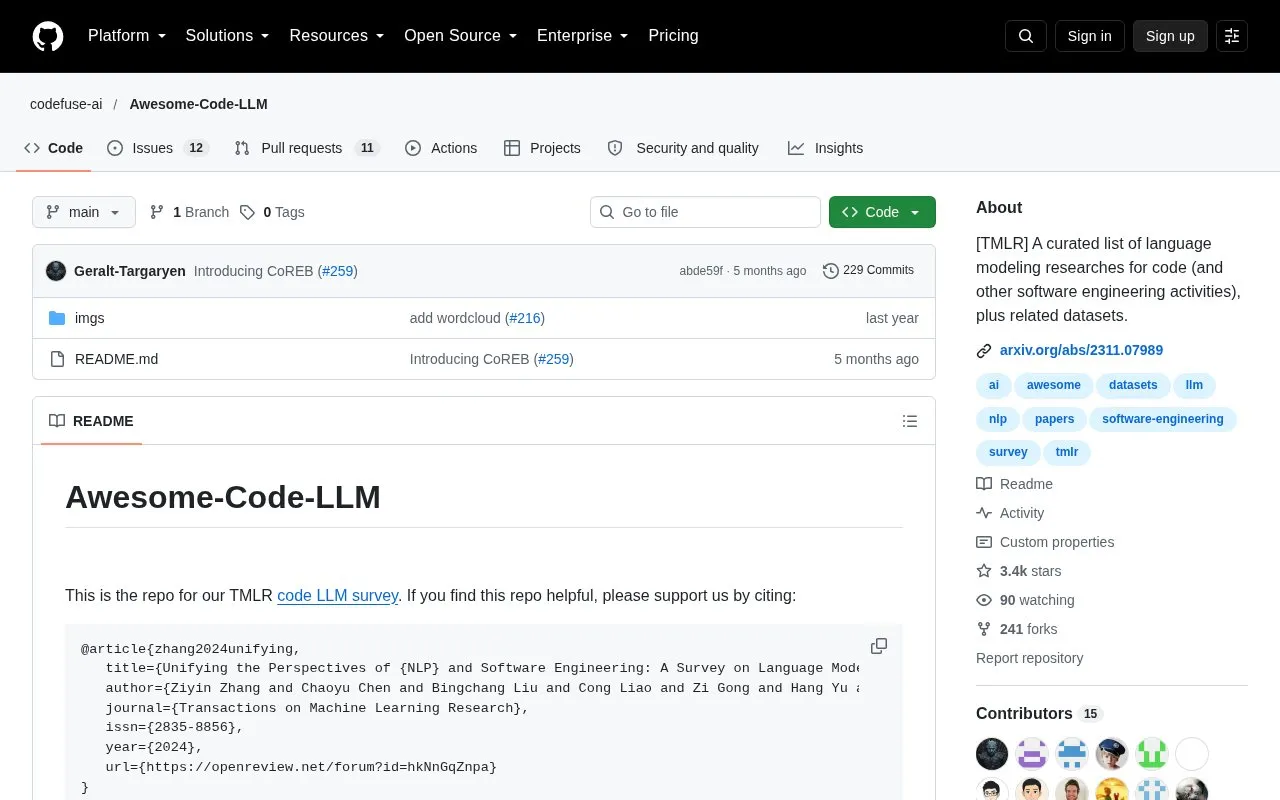Expand the Solutions menu
1280x800 pixels.
(x=228, y=36)
